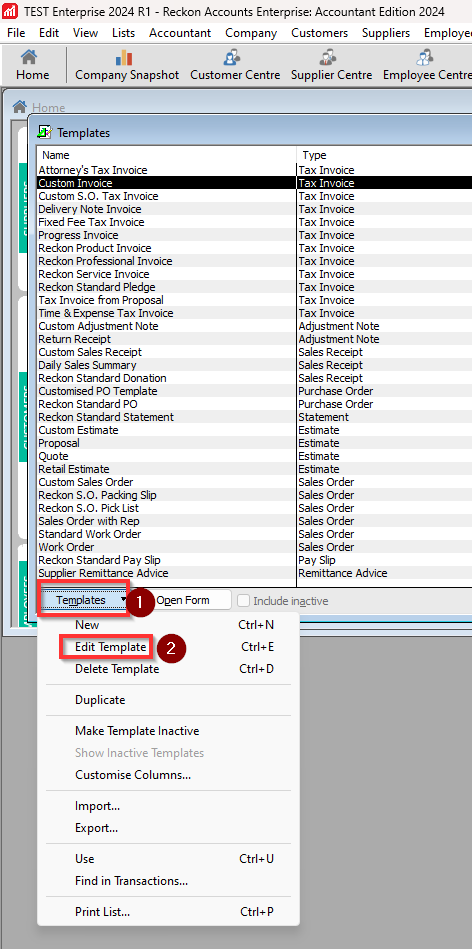Select Supplier Remittance Advice row

[x=254, y=573]
